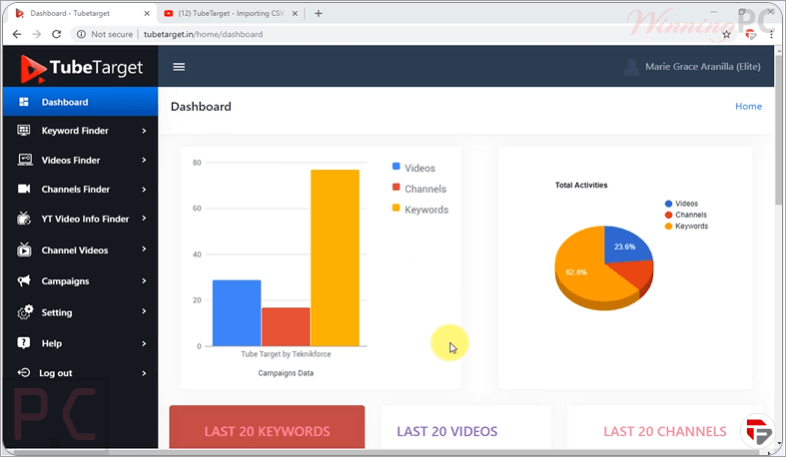Click the blue Videos bar in chart

[x=237, y=313]
